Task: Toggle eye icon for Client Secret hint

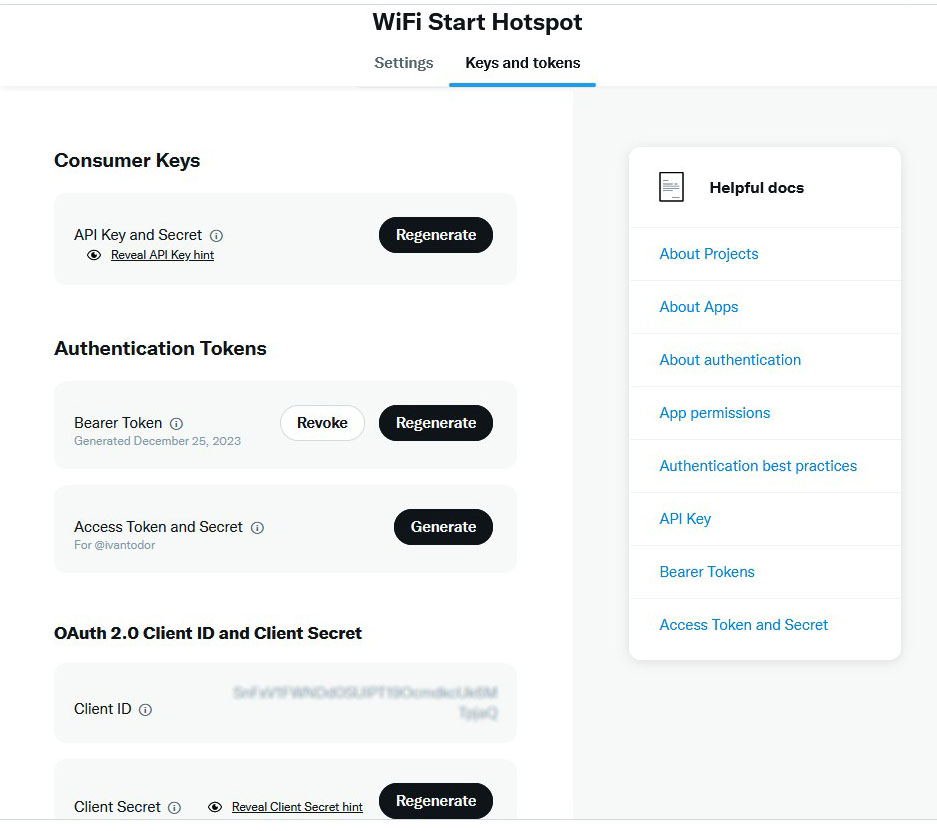Action: click(x=215, y=807)
